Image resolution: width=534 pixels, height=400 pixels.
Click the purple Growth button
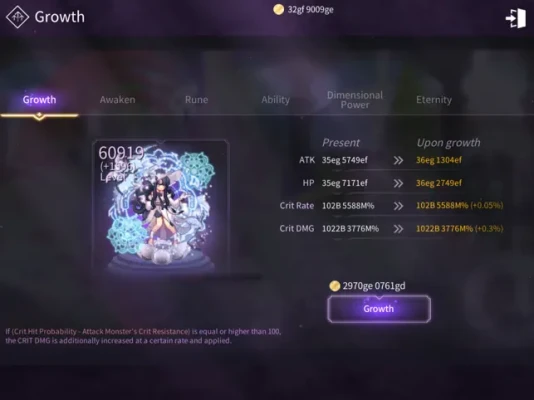[x=379, y=309]
